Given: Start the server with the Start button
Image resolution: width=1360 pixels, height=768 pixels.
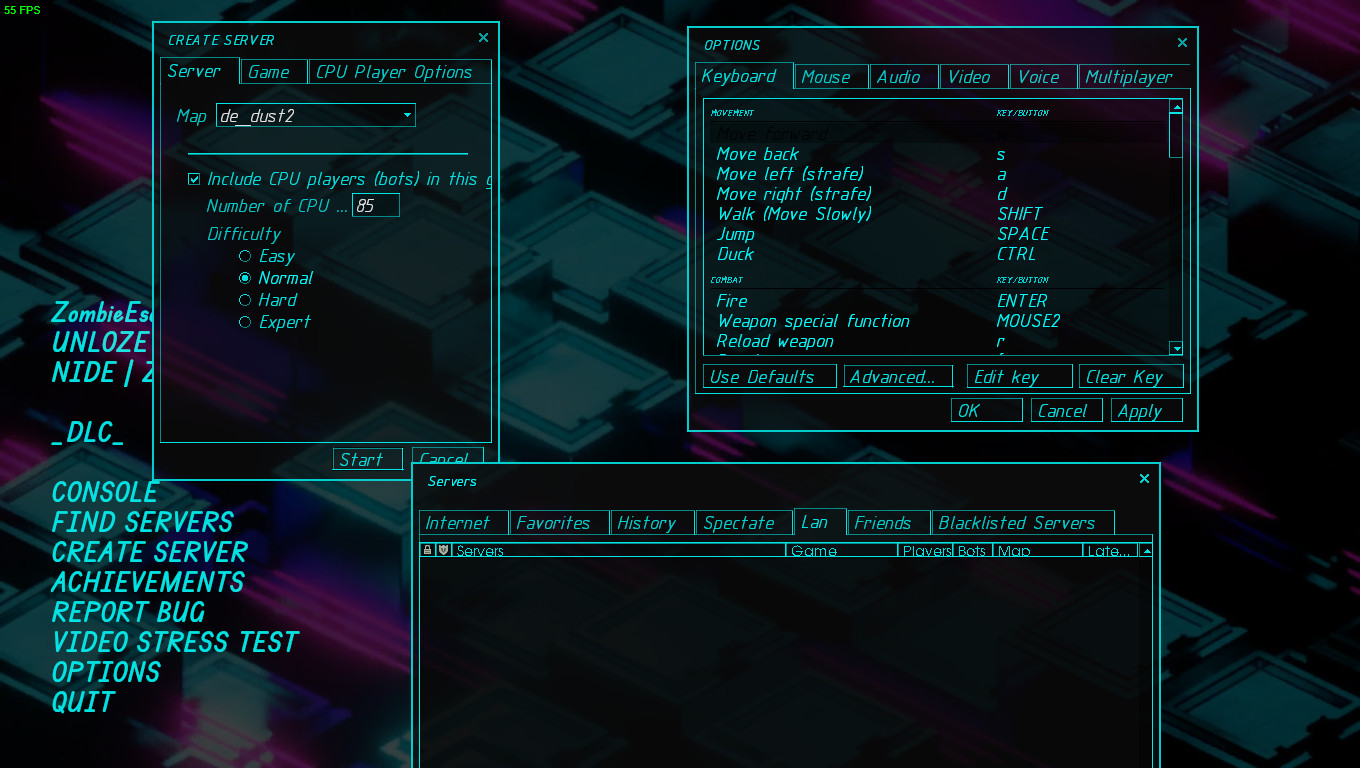Looking at the screenshot, I should [x=367, y=459].
